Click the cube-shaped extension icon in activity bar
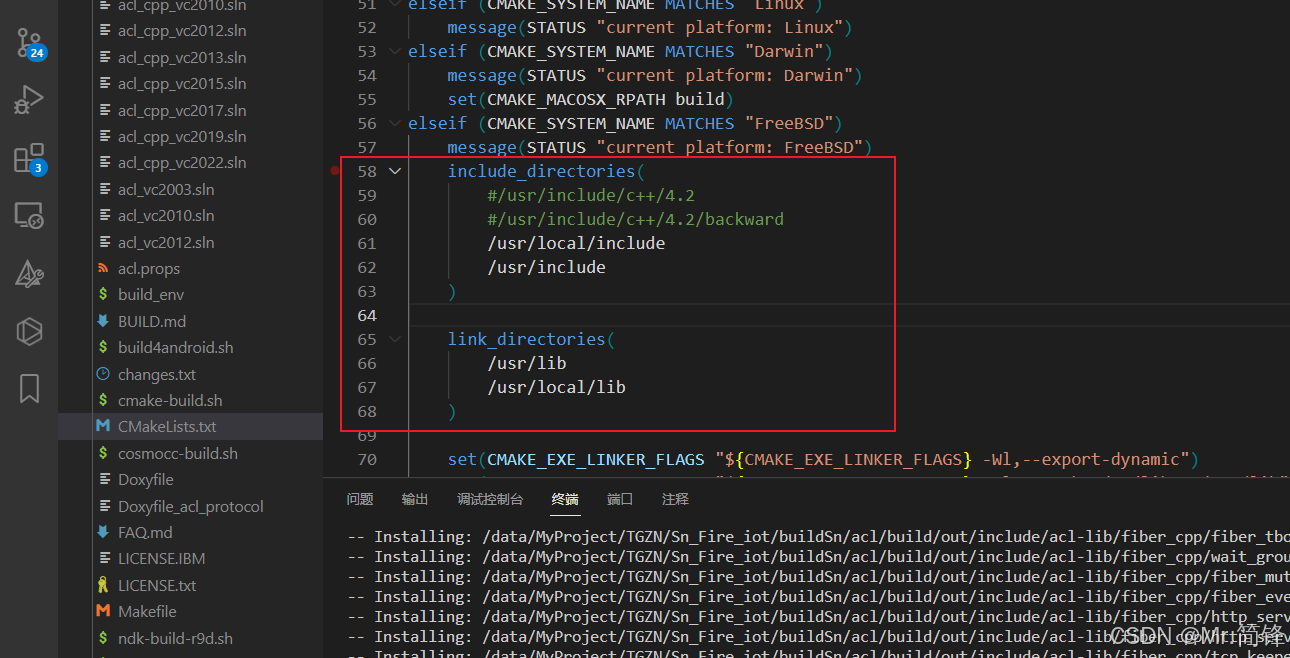The image size is (1290, 658). [x=27, y=331]
